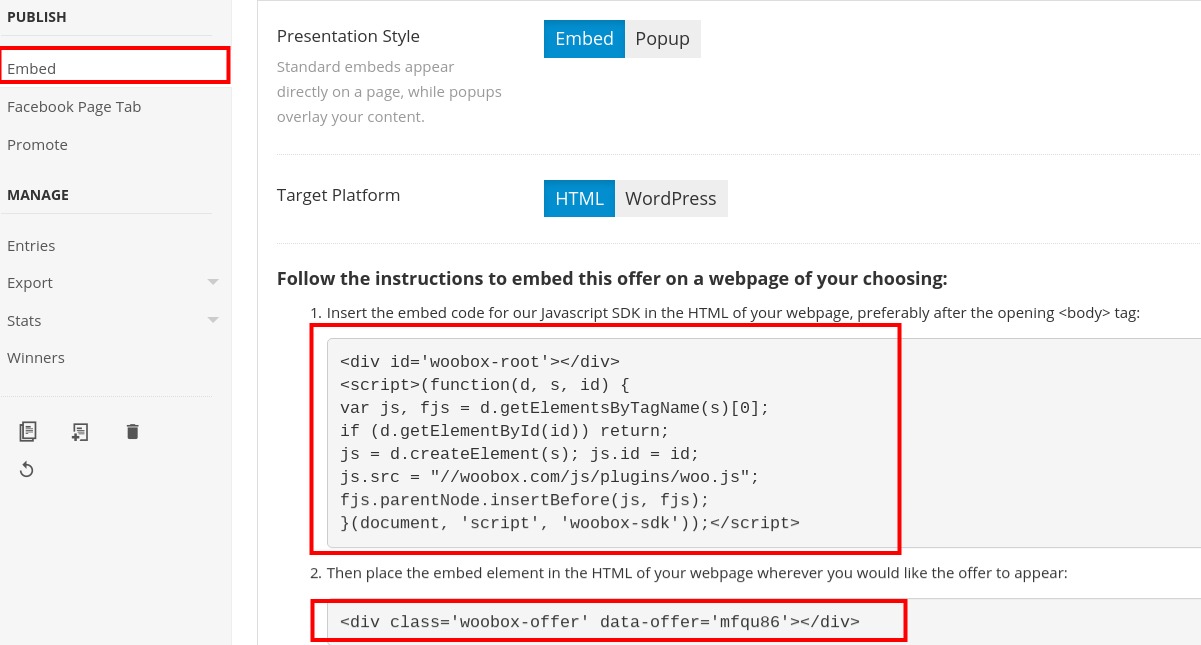Open the Stats menu item

click(x=24, y=321)
